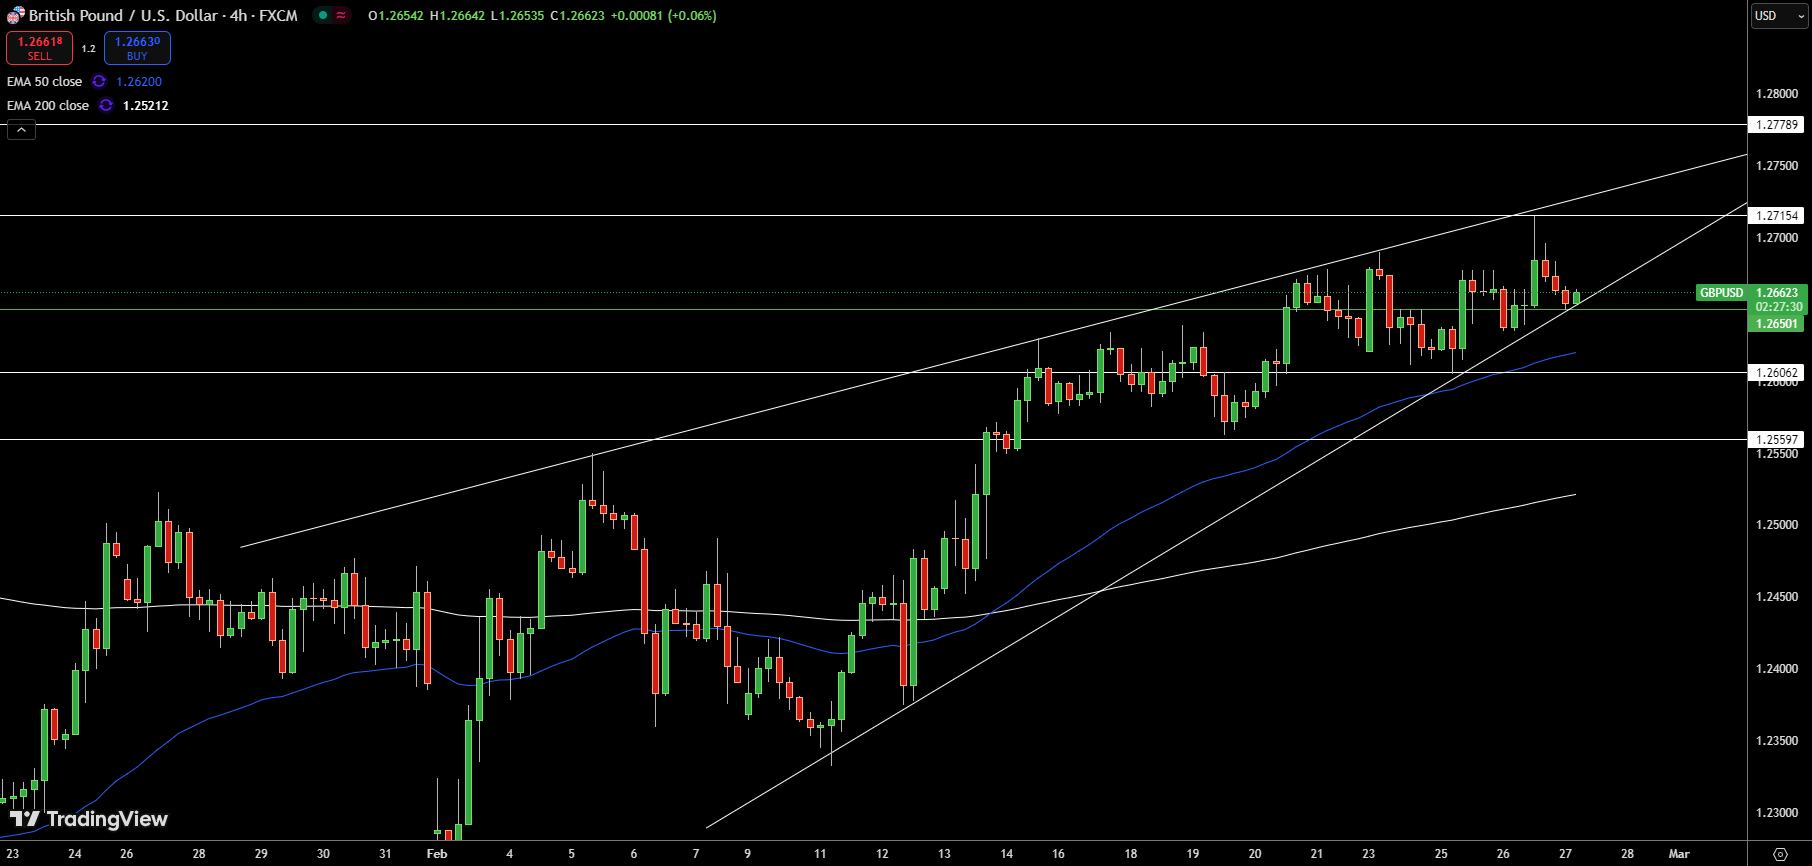Select the 1.27789 horizontal line price label
The image size is (1812, 866).
(x=1777, y=125)
